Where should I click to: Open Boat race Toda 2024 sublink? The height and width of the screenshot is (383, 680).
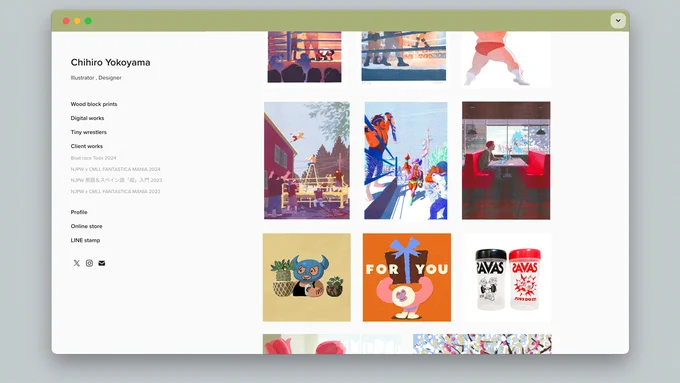93,158
